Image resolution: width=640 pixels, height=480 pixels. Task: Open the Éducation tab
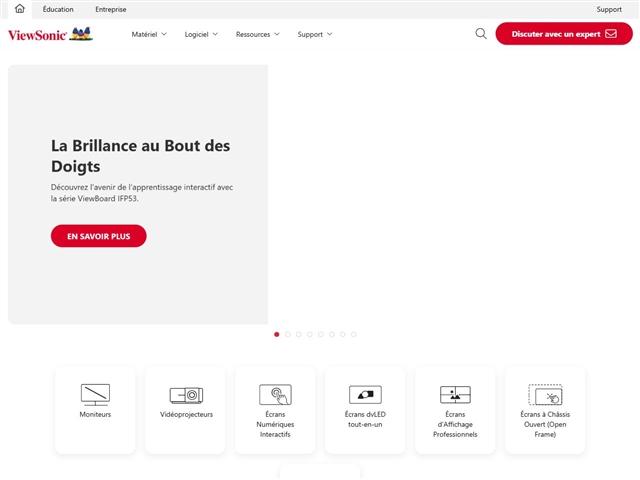point(58,9)
